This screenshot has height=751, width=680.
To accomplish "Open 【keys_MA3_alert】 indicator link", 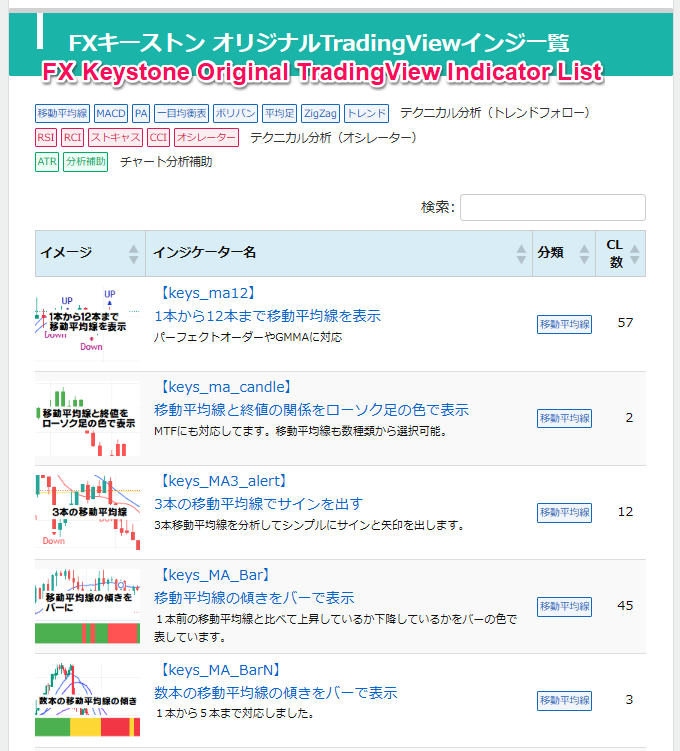I will pos(222,480).
